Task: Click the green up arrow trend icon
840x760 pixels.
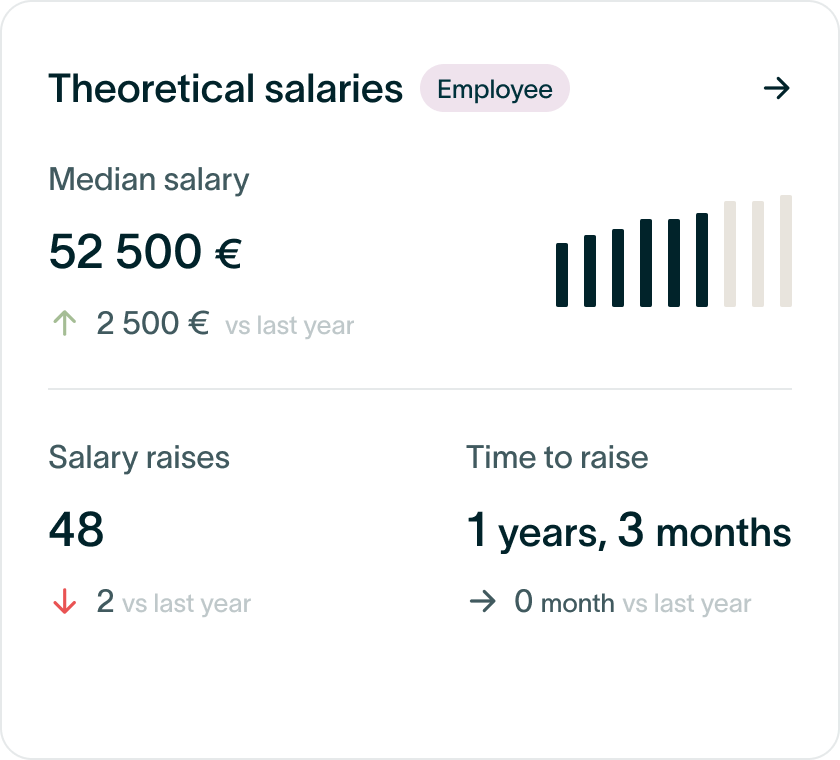Action: click(x=65, y=323)
